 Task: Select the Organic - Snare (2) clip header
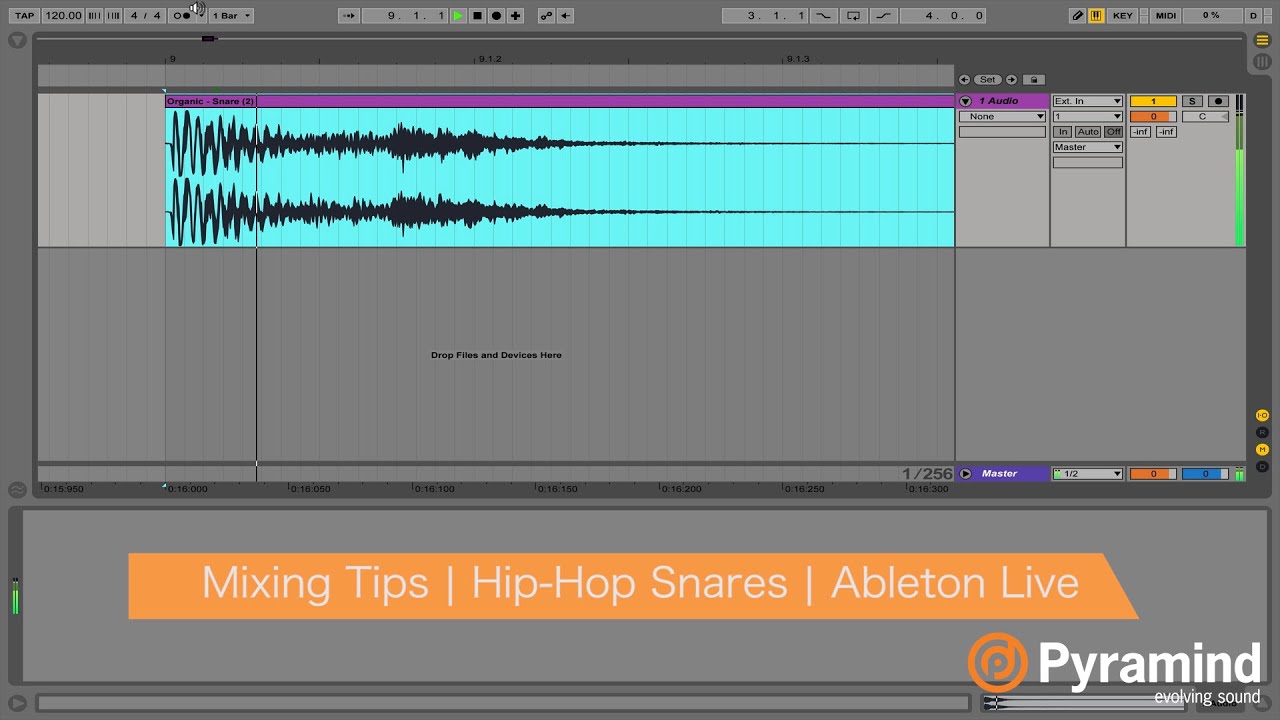point(560,101)
